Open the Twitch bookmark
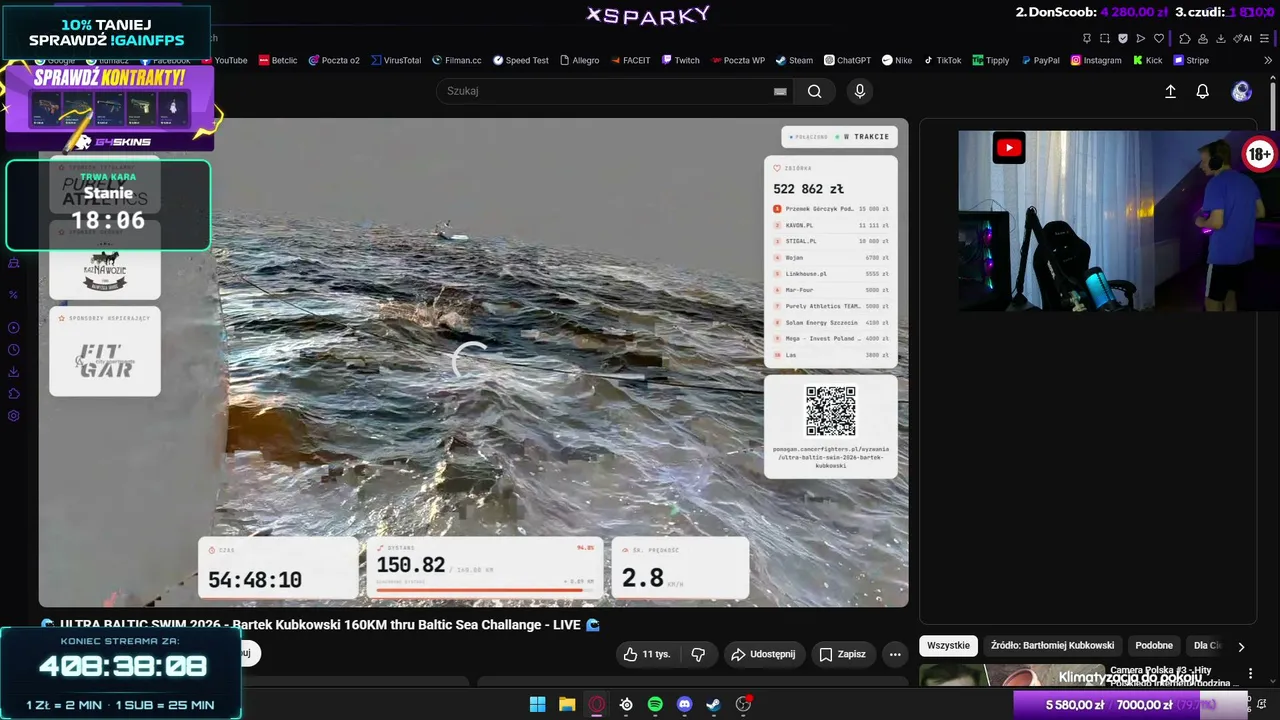 coord(680,60)
